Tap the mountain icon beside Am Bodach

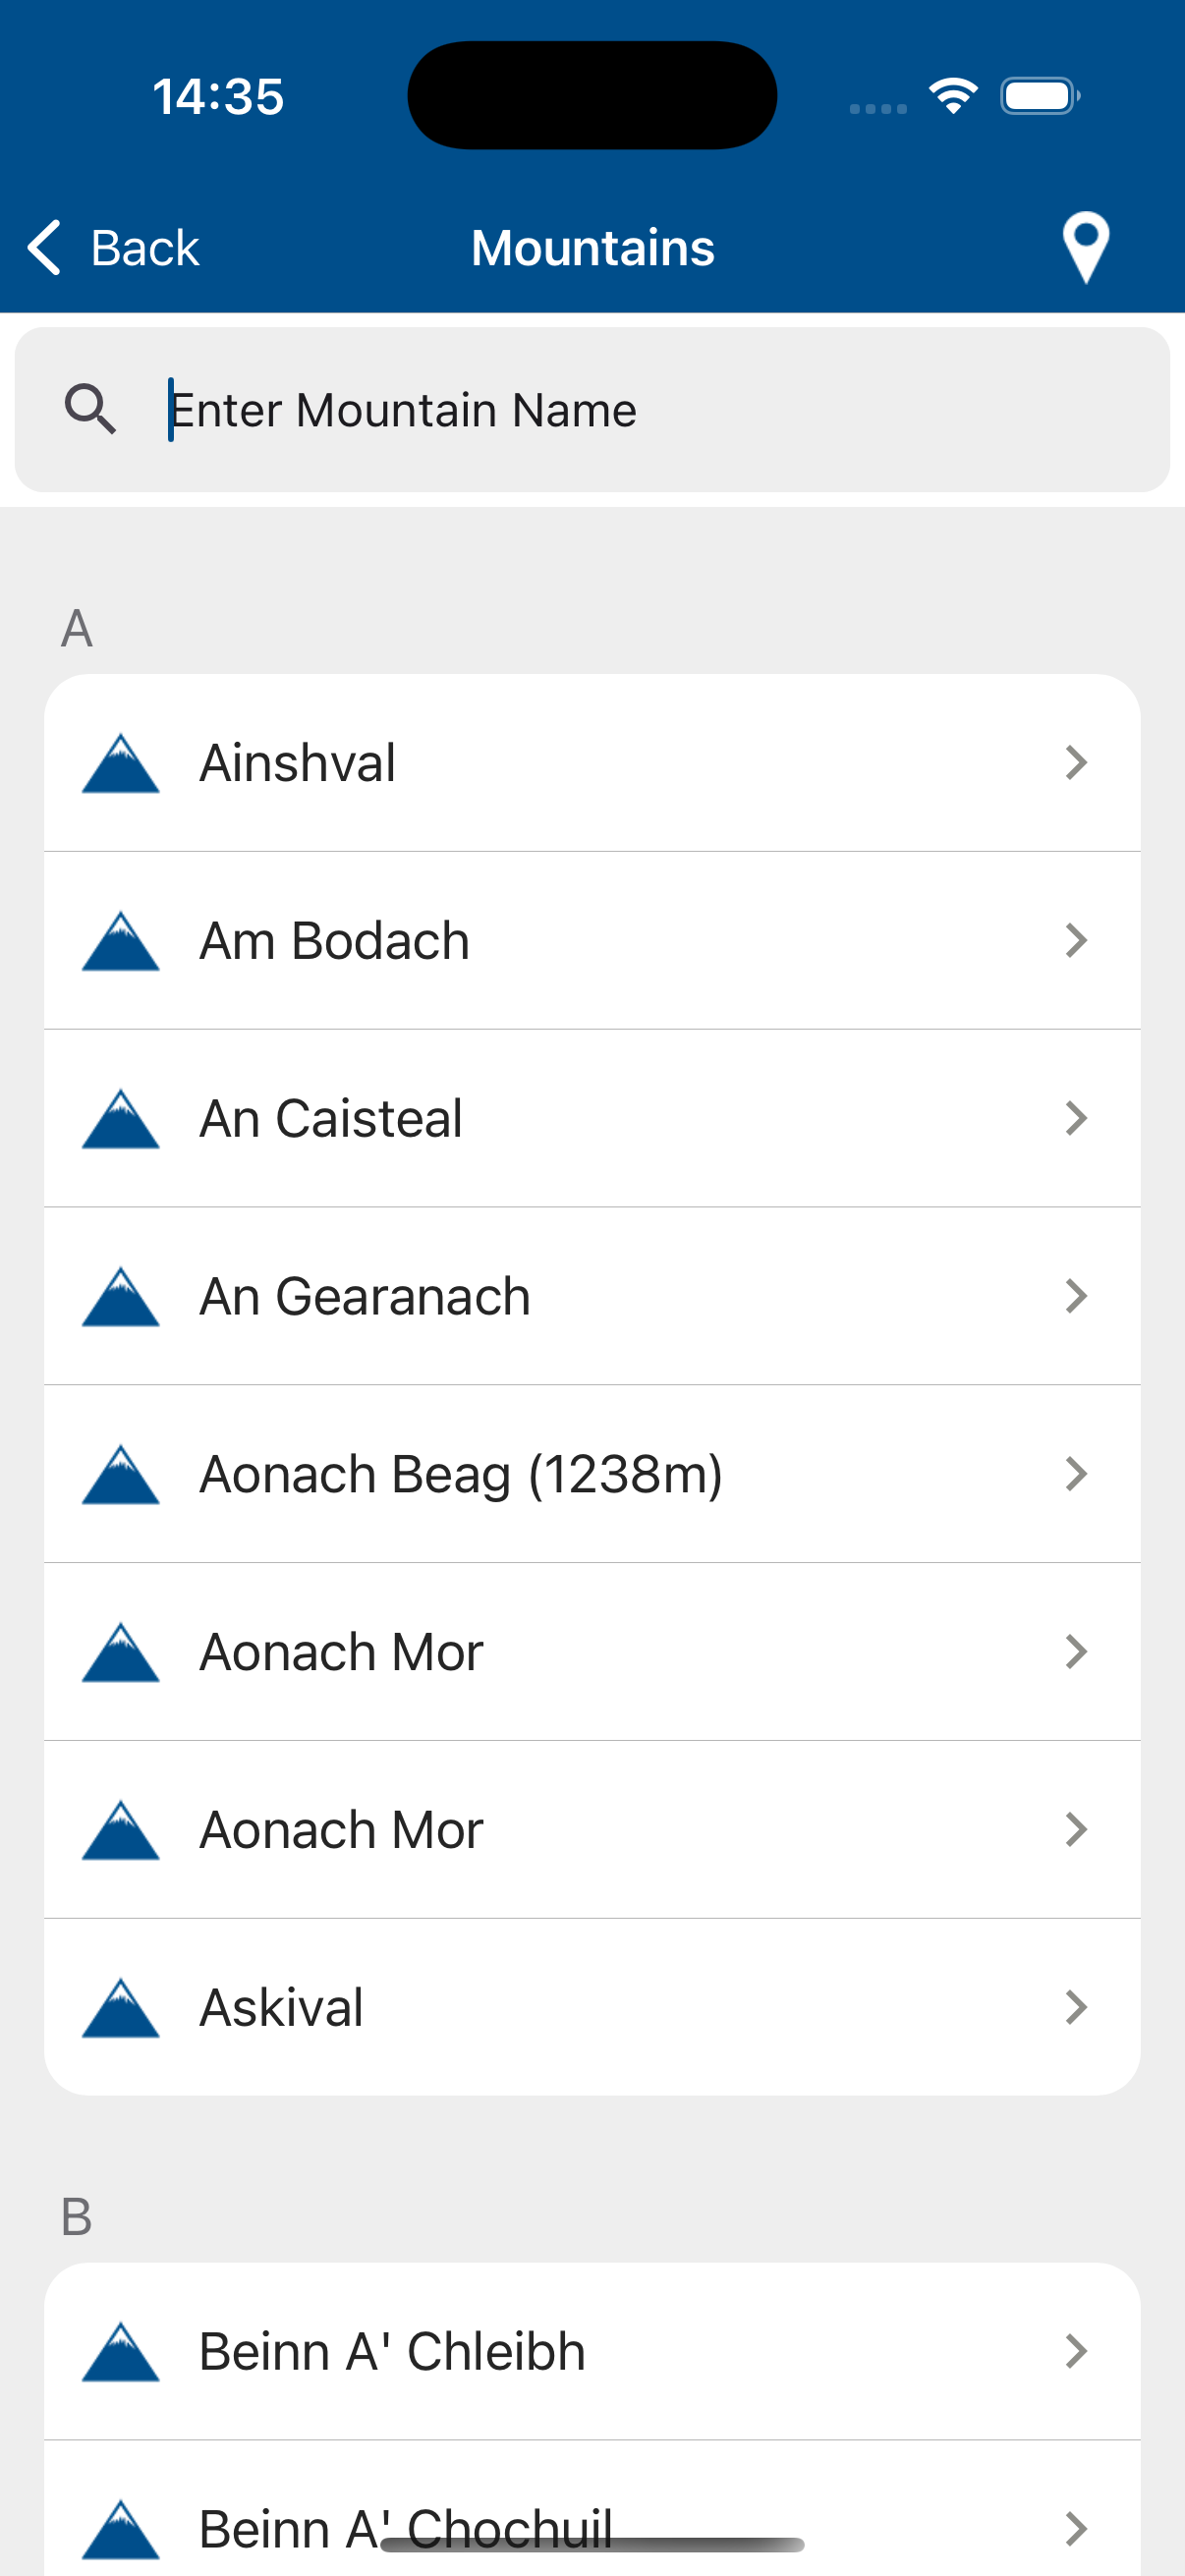120,942
